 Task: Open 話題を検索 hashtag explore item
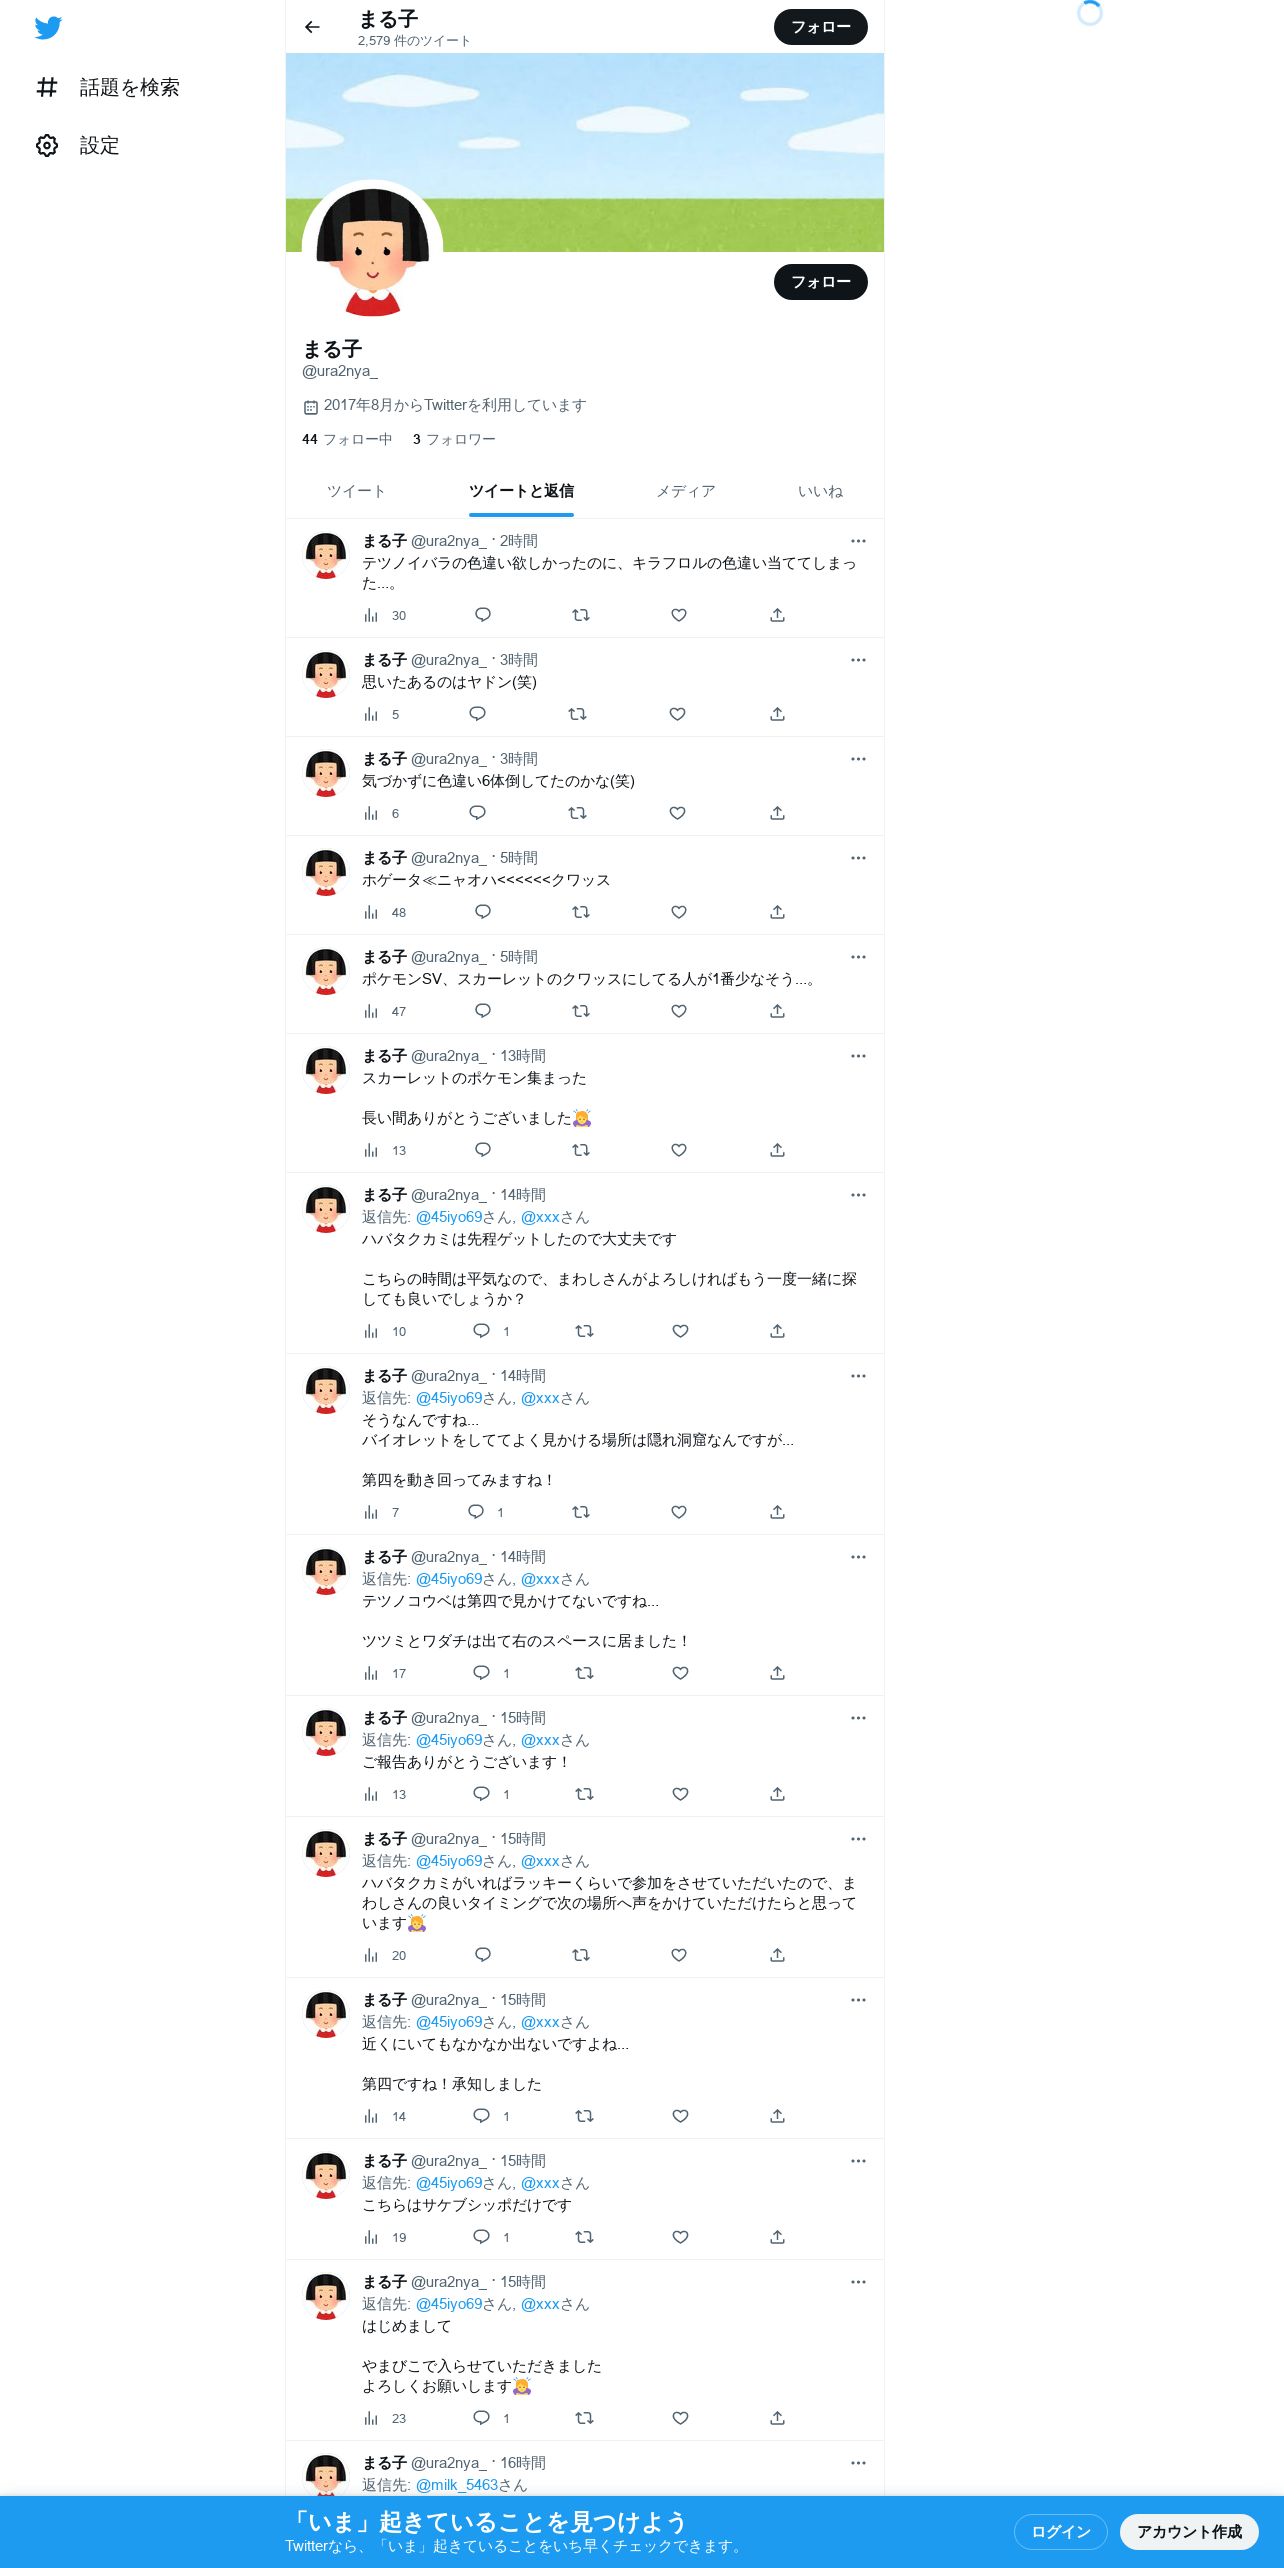(107, 87)
